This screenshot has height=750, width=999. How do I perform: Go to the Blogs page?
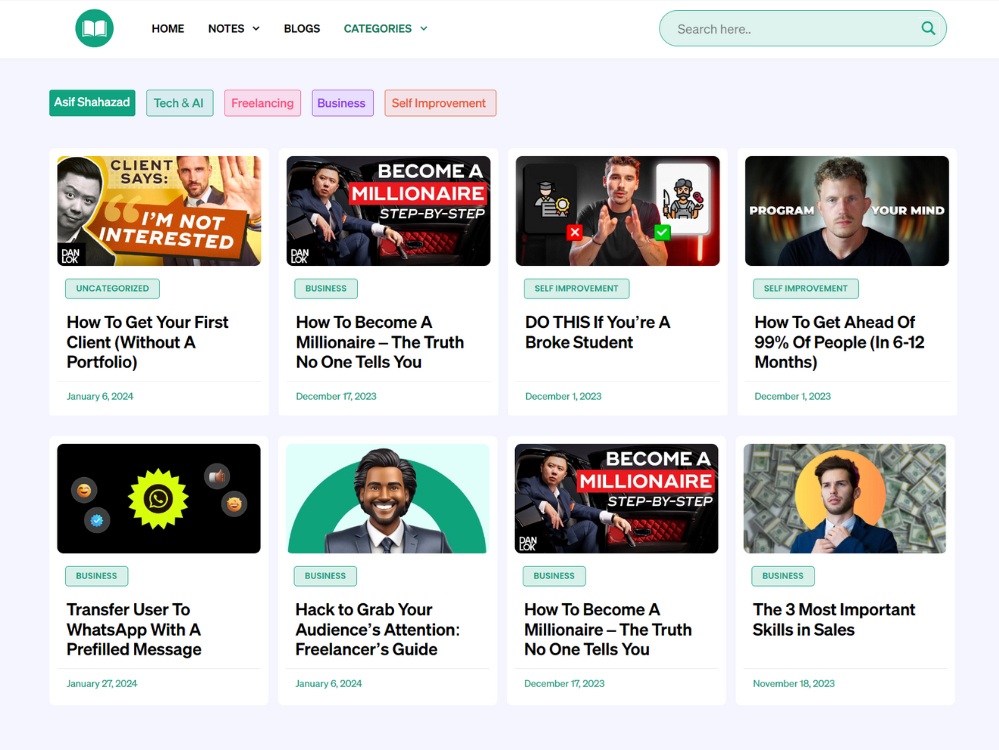coord(302,29)
